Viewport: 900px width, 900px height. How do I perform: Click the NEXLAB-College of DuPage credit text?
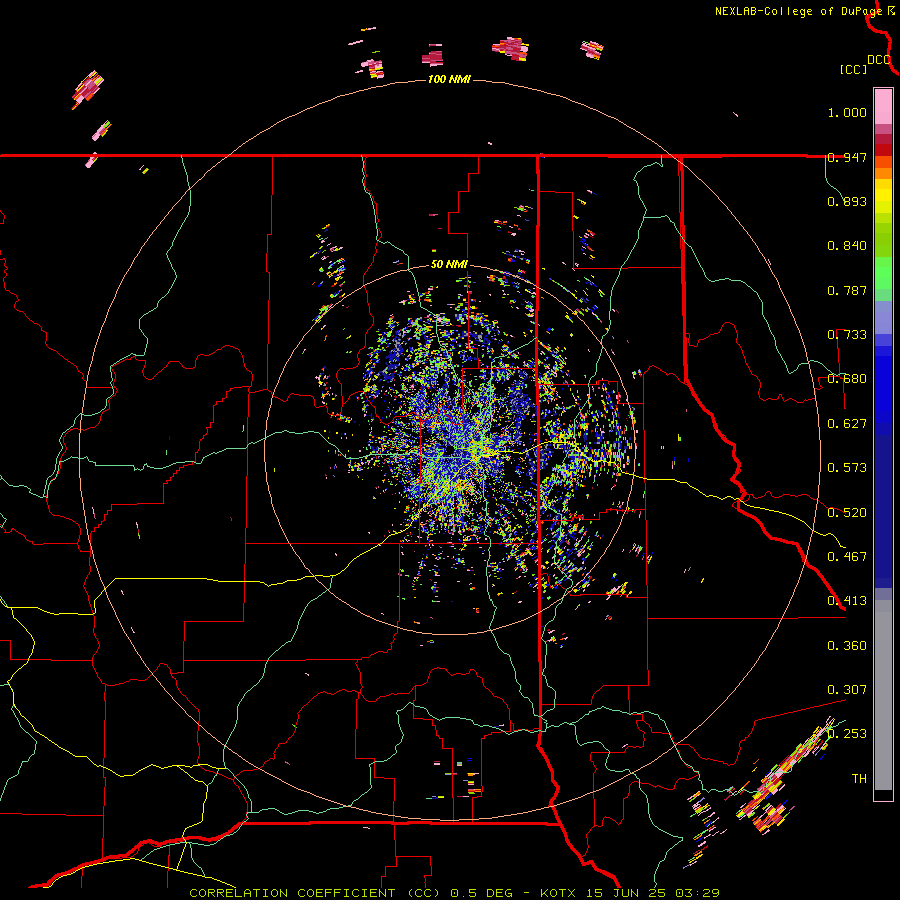click(x=798, y=11)
